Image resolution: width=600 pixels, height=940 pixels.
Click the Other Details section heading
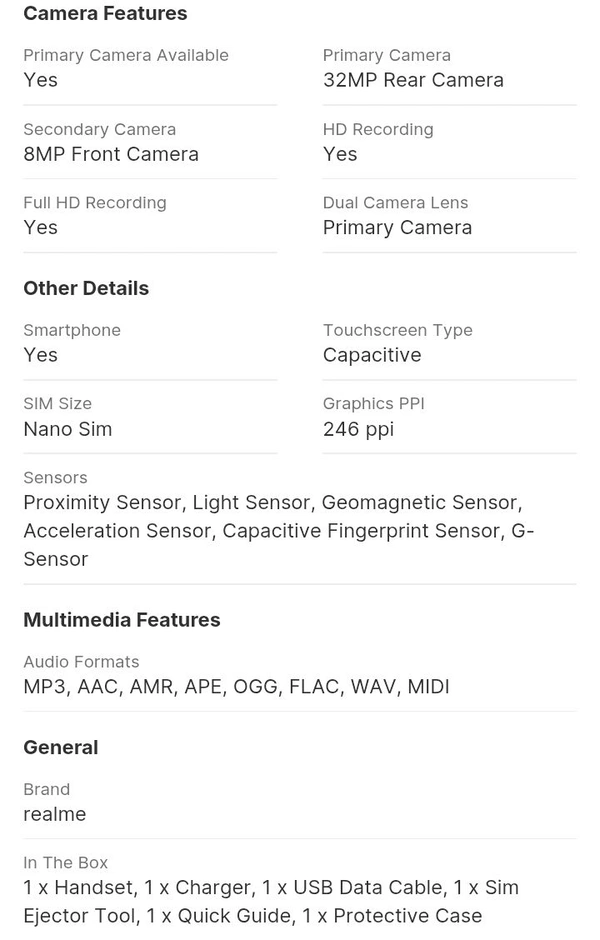tap(86, 288)
